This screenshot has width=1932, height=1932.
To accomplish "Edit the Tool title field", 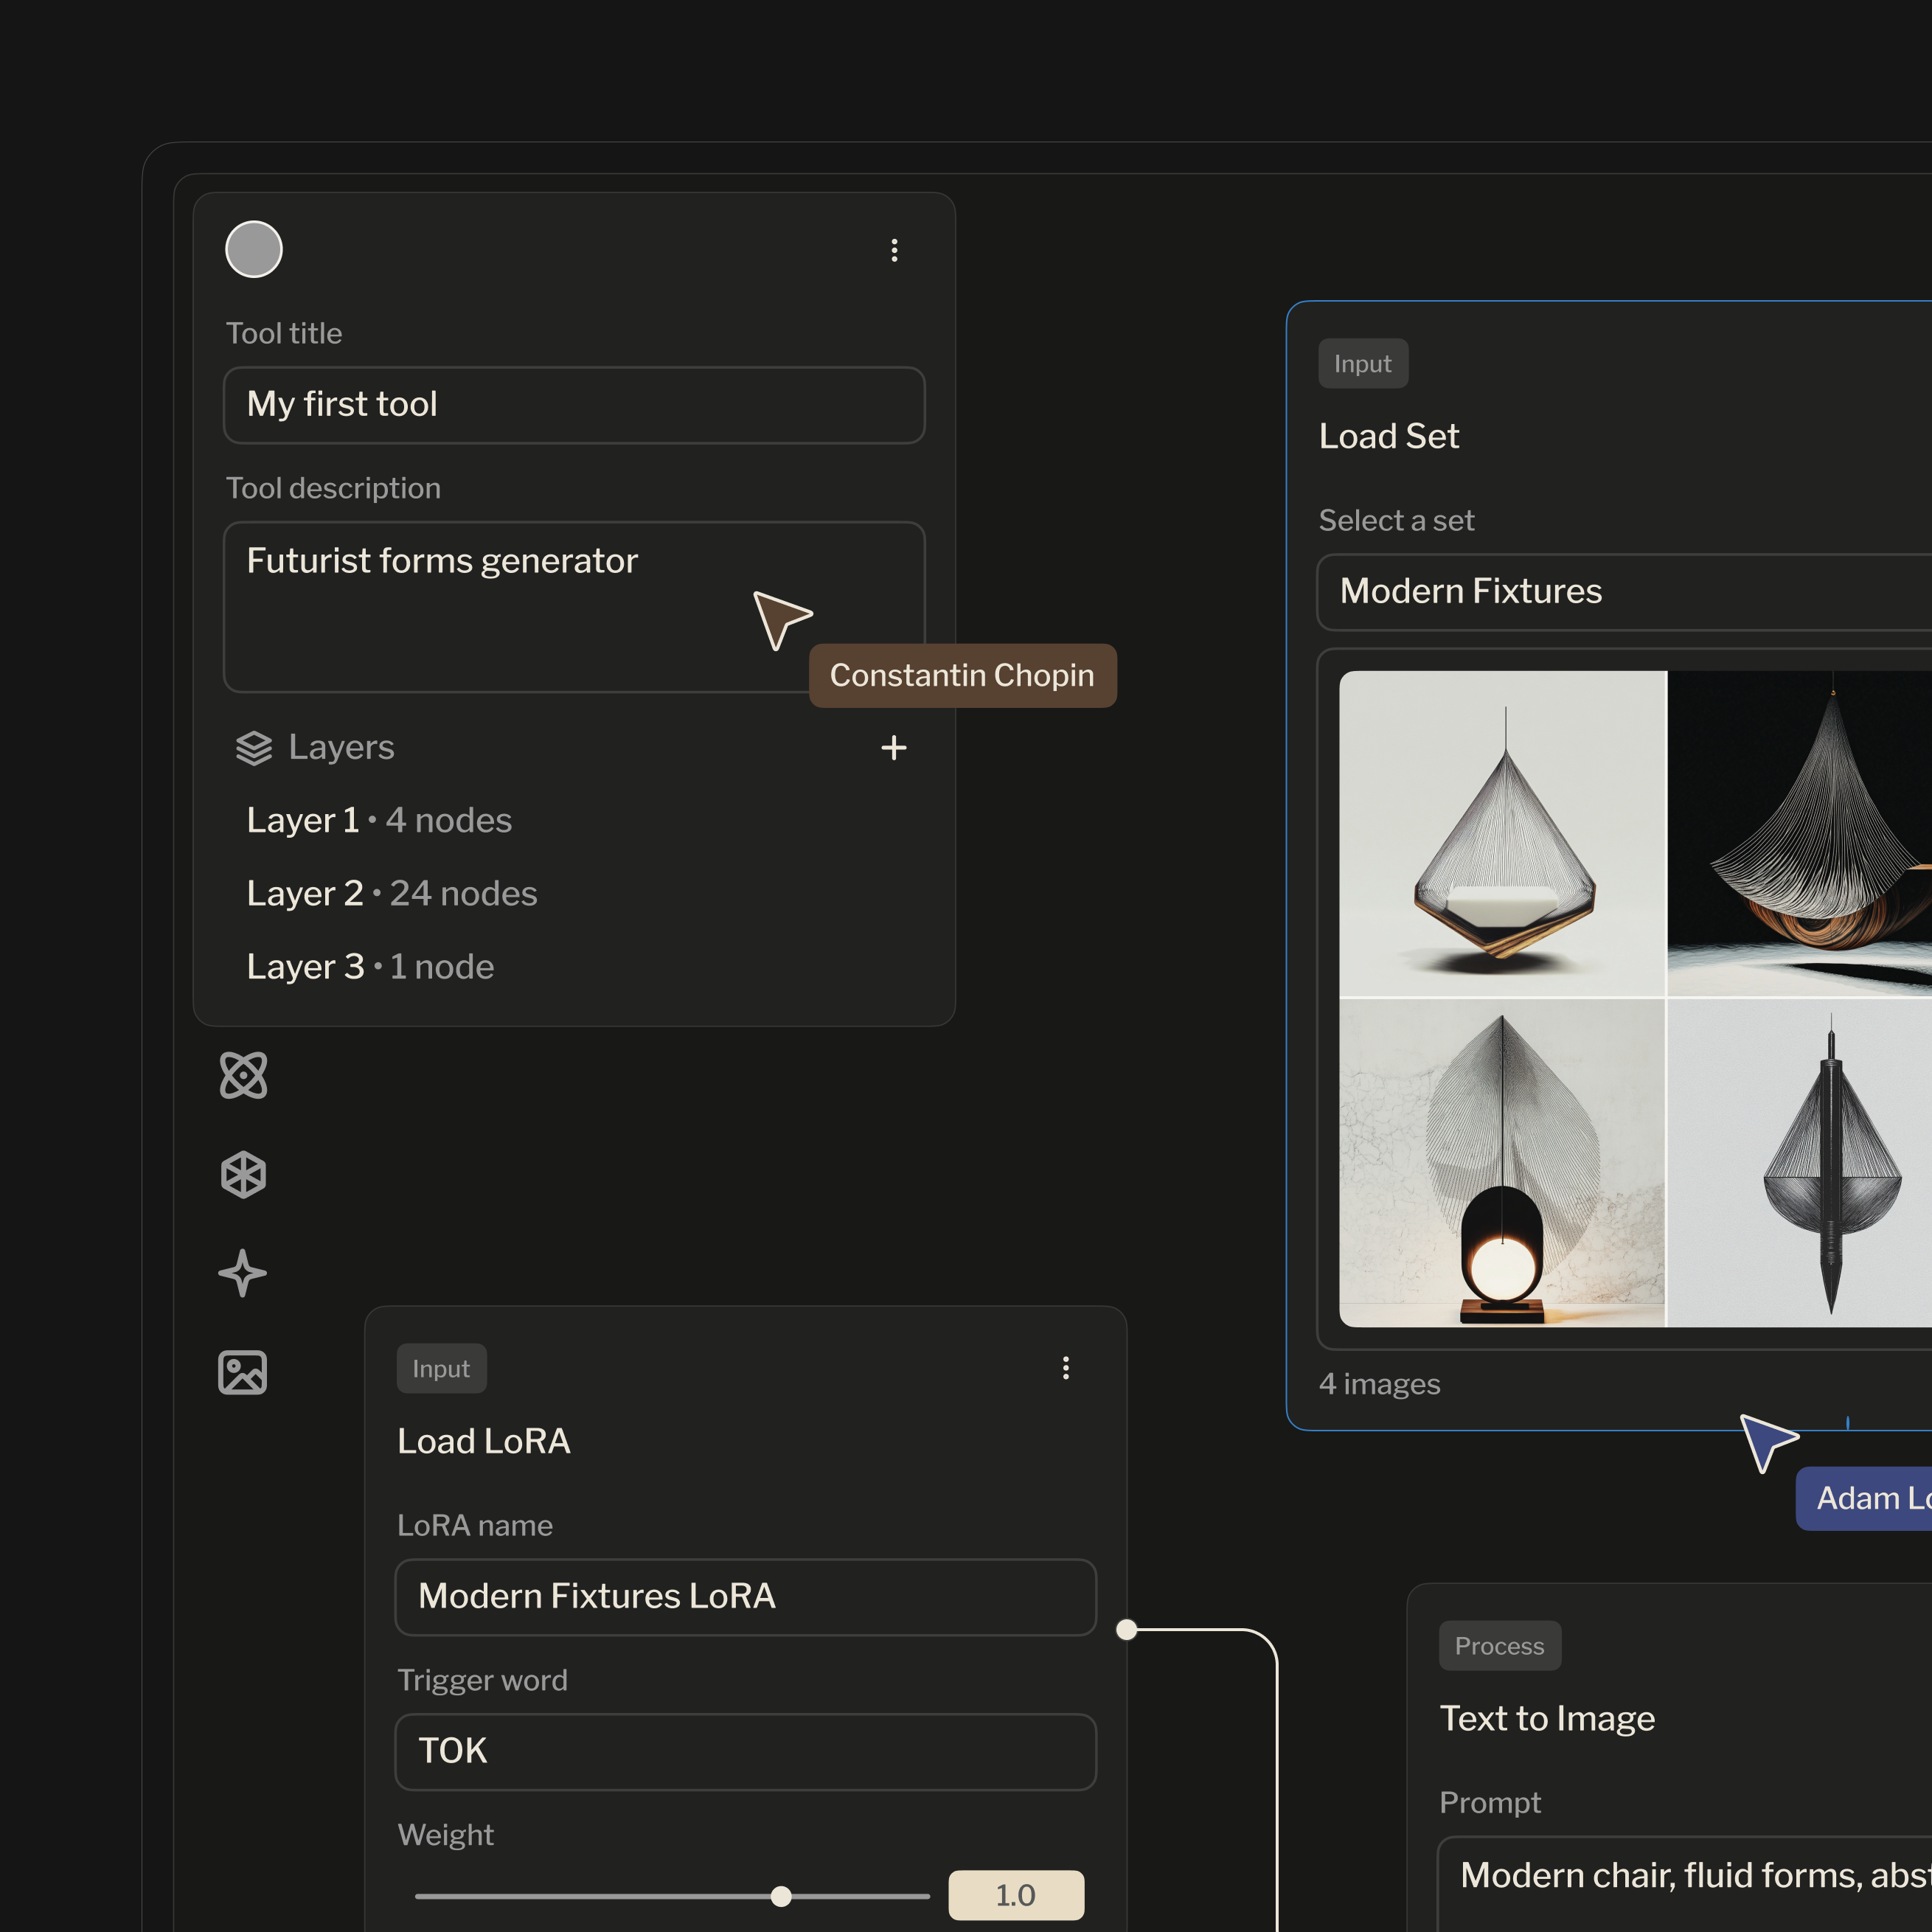I will [574, 405].
